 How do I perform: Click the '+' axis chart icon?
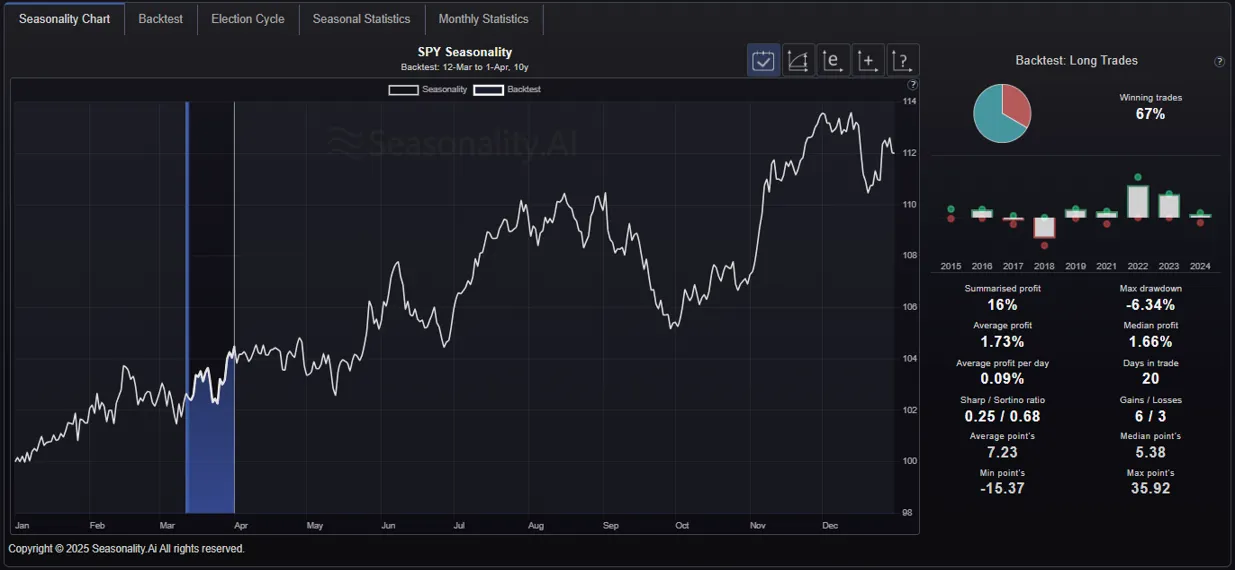pos(868,60)
